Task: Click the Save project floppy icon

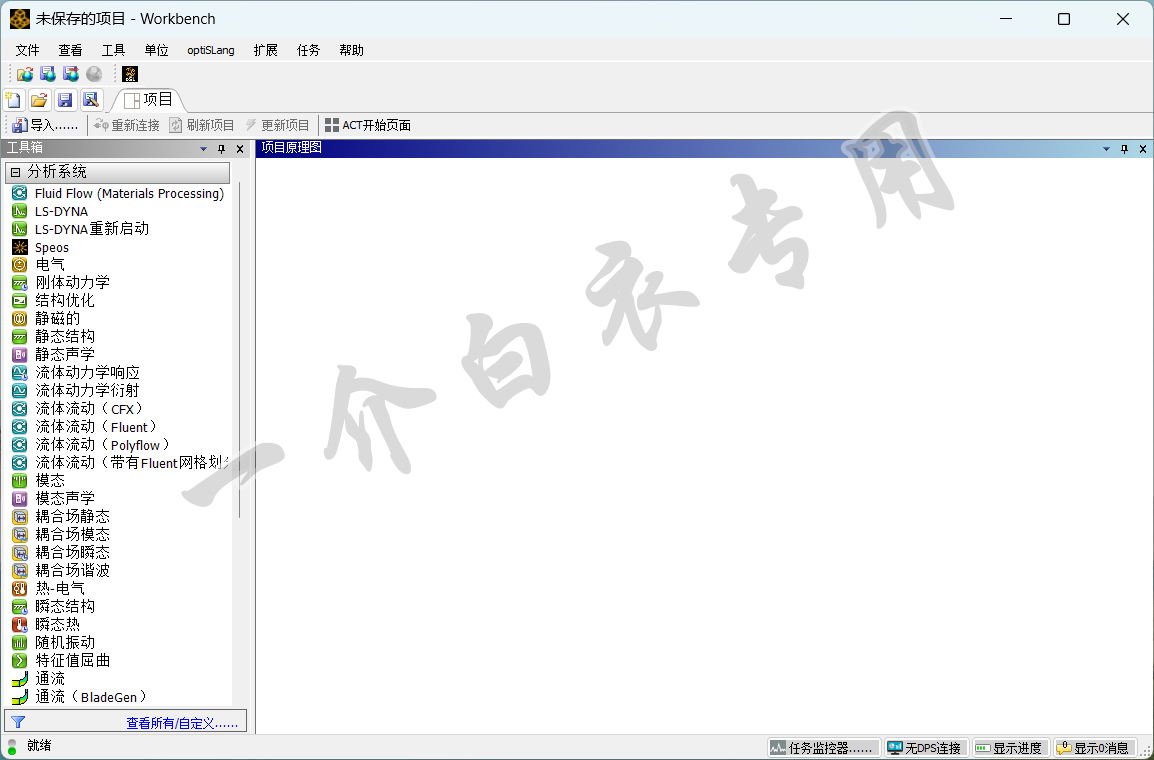Action: click(66, 99)
